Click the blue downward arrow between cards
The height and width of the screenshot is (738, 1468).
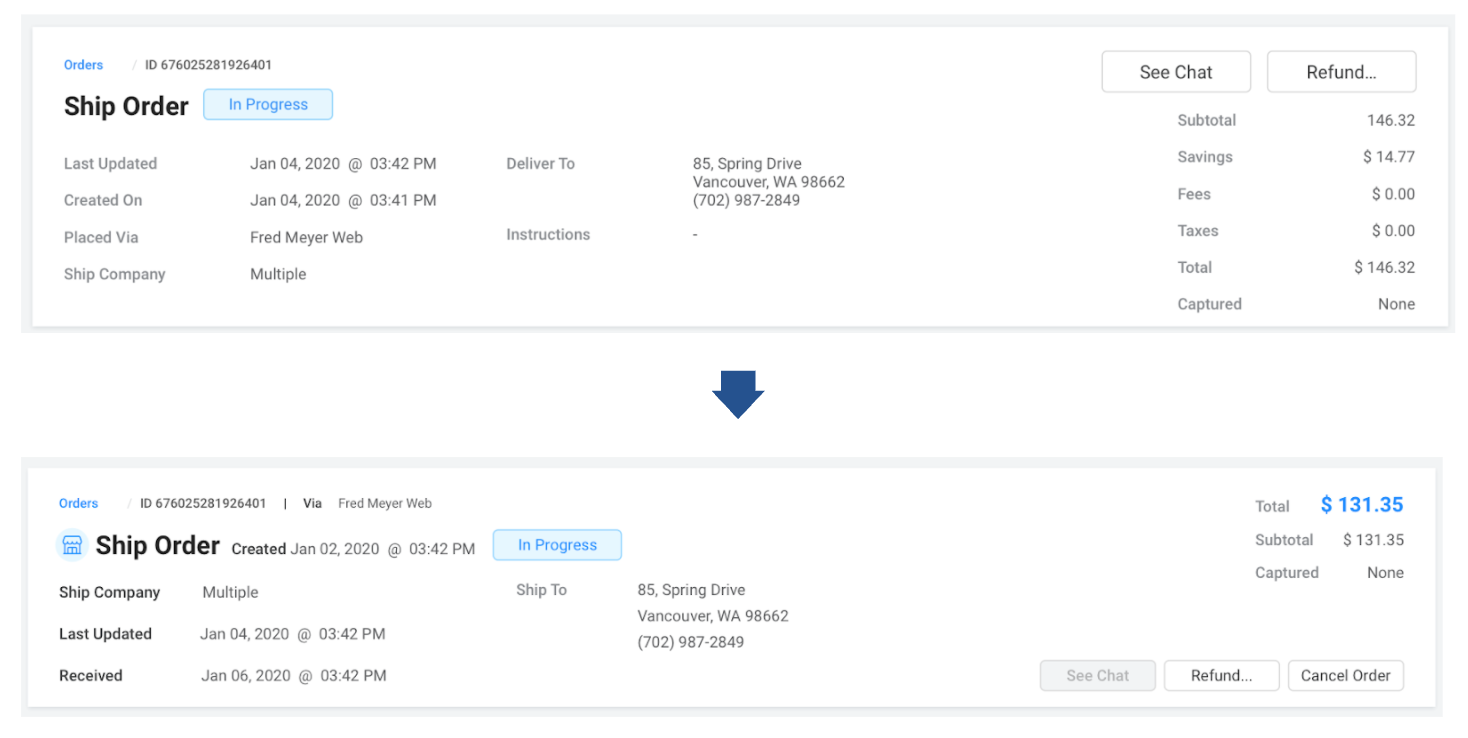coord(738,394)
